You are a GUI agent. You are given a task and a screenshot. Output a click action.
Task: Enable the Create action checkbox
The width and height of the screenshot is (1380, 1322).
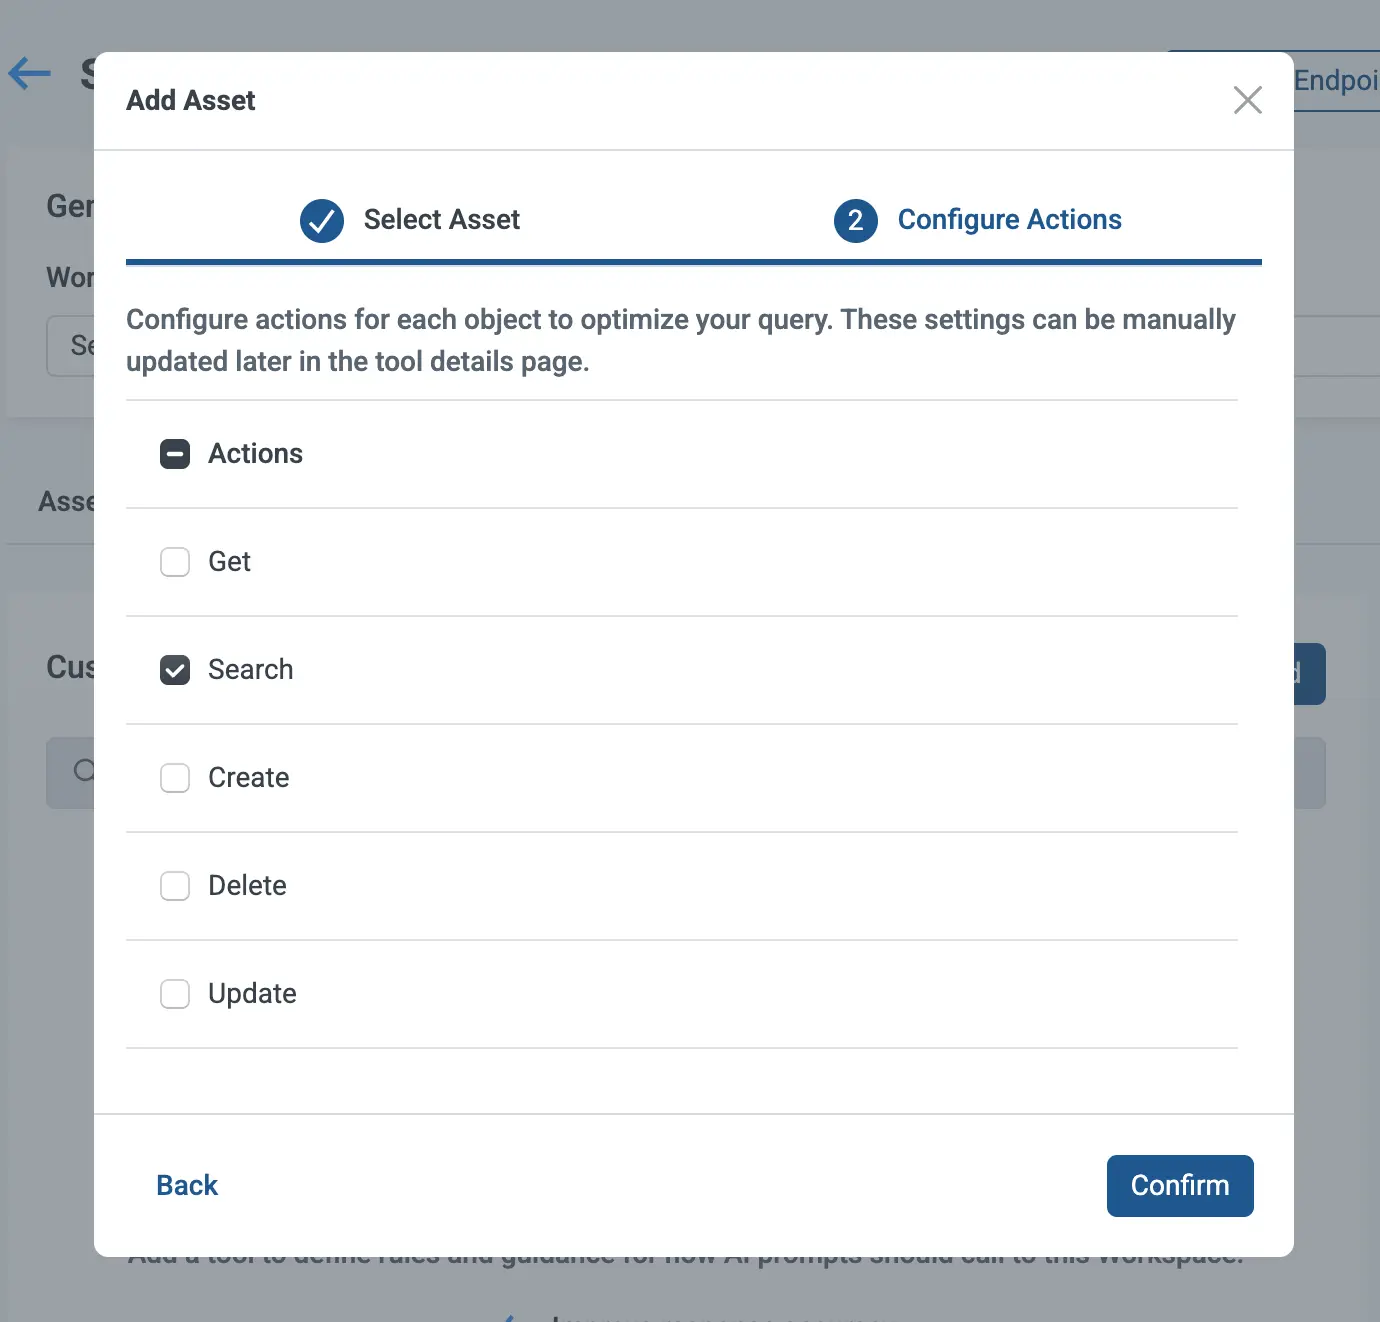click(175, 778)
